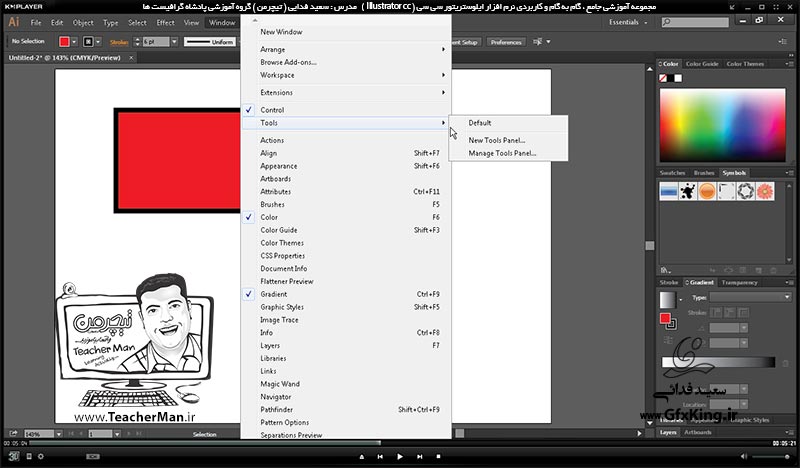This screenshot has height=468, width=800.
Task: Select the blue bar symbol
Action: click(x=668, y=191)
